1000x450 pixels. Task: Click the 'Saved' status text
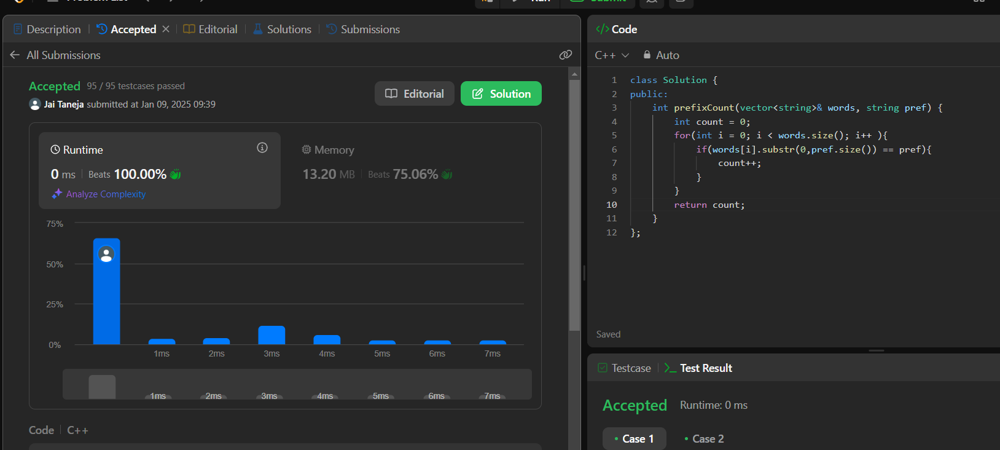(608, 334)
